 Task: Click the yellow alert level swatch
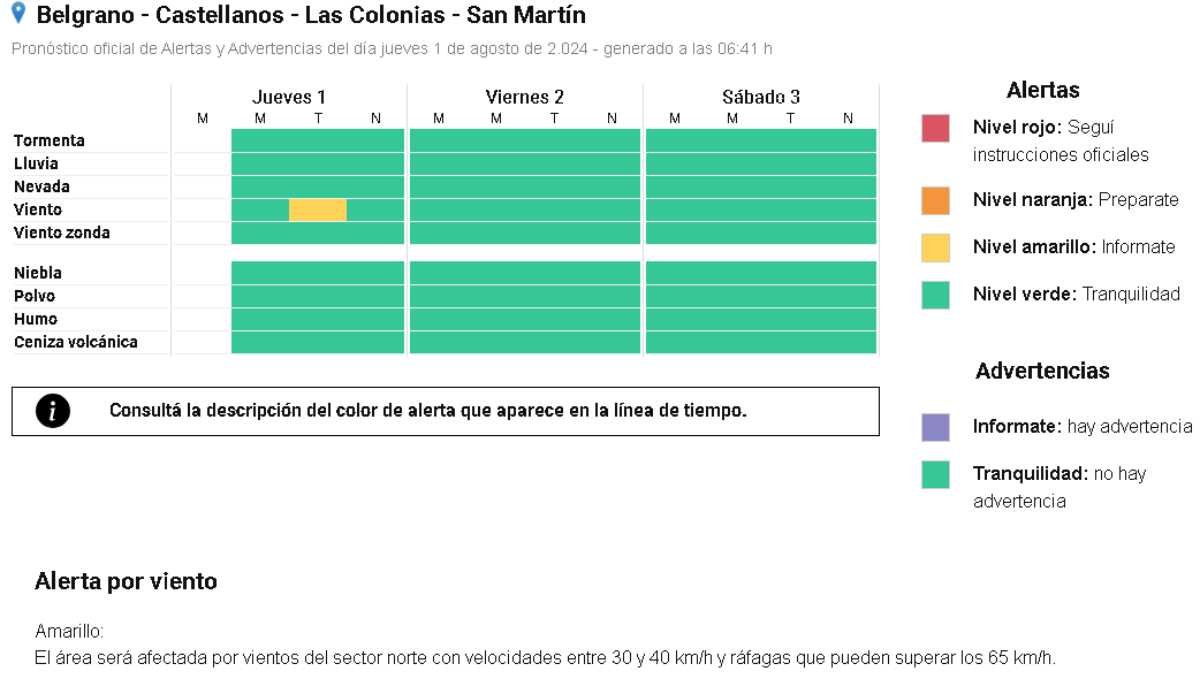pos(935,247)
